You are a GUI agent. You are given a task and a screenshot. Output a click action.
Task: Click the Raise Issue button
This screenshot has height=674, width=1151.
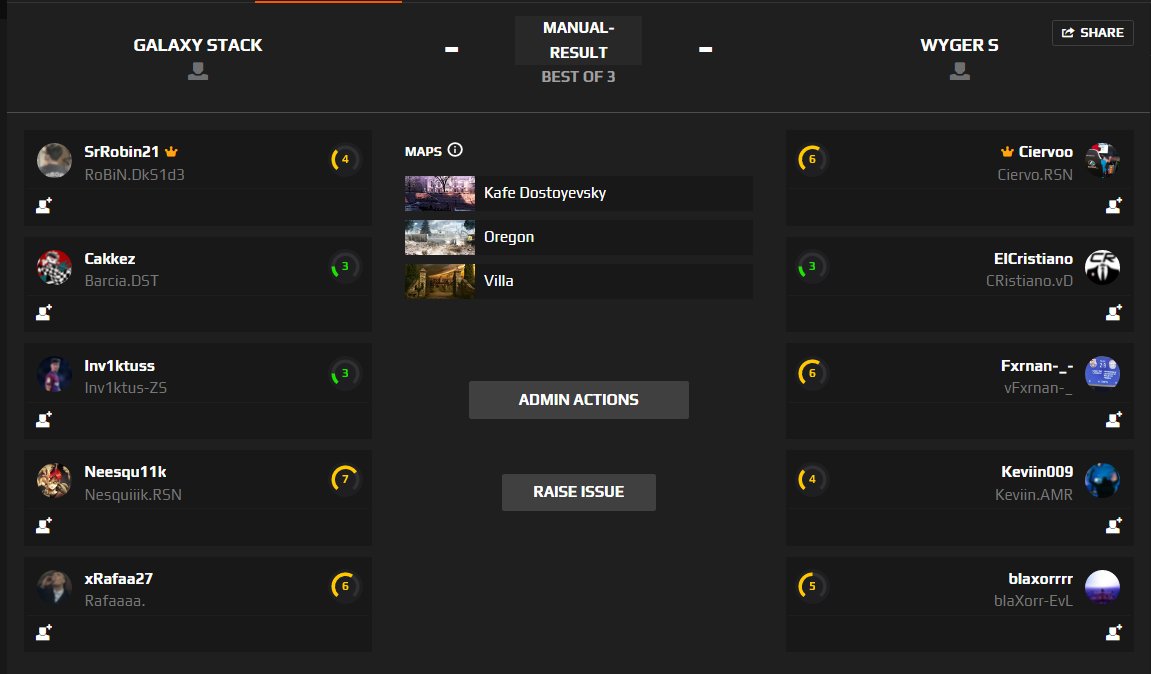click(x=578, y=492)
